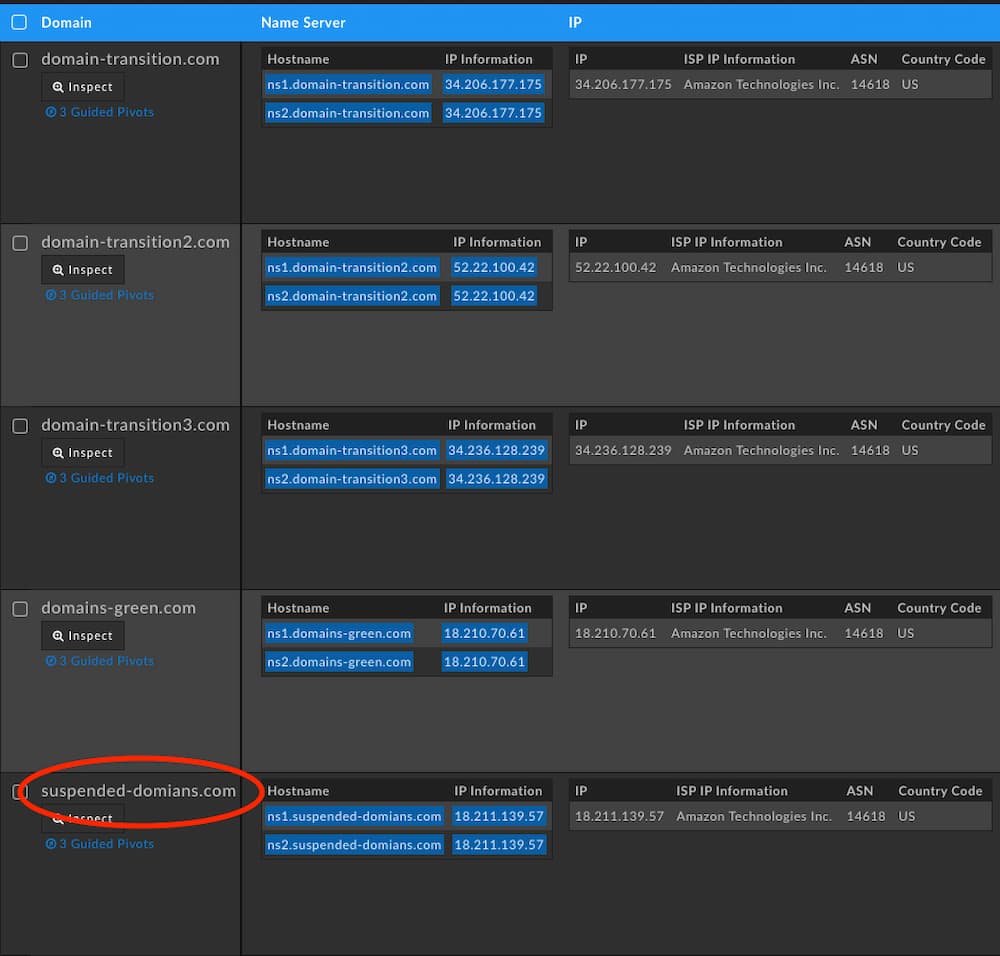
Task: Click hostname ns2.domains-green.com
Action: [x=339, y=662]
